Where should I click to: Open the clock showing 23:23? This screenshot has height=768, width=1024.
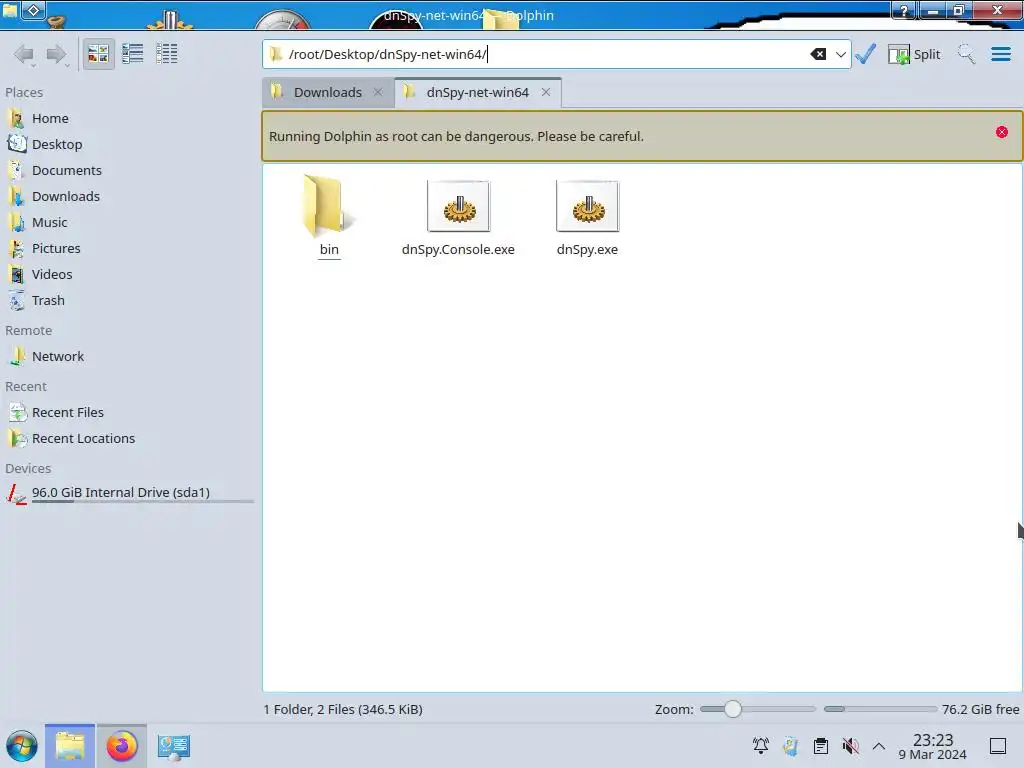click(933, 746)
